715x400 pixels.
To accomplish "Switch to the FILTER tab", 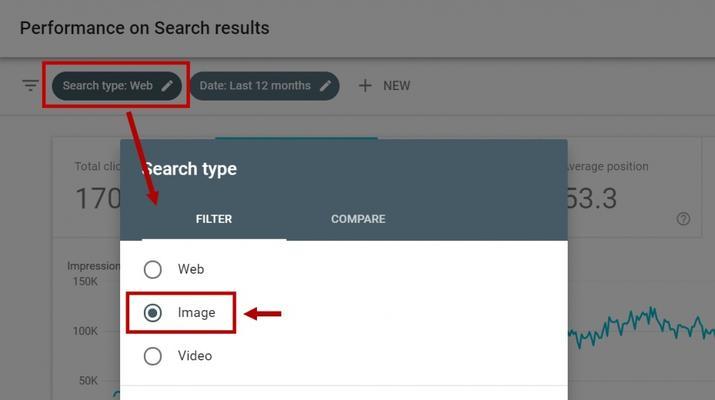I will click(214, 219).
